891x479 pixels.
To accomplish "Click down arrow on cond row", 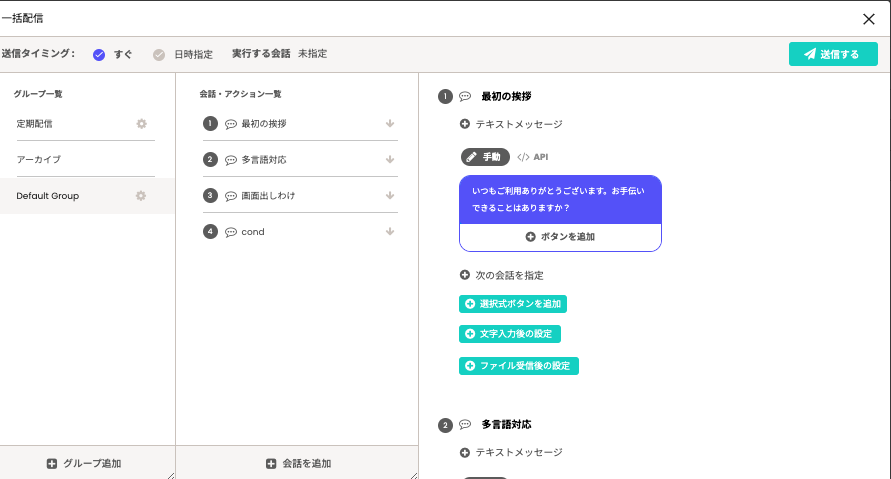I will [389, 232].
